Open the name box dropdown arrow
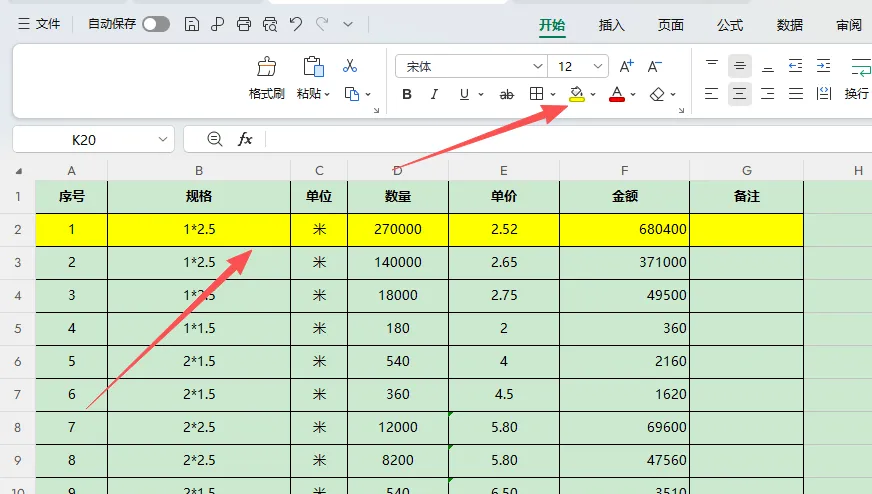The image size is (872, 494). click(x=163, y=139)
